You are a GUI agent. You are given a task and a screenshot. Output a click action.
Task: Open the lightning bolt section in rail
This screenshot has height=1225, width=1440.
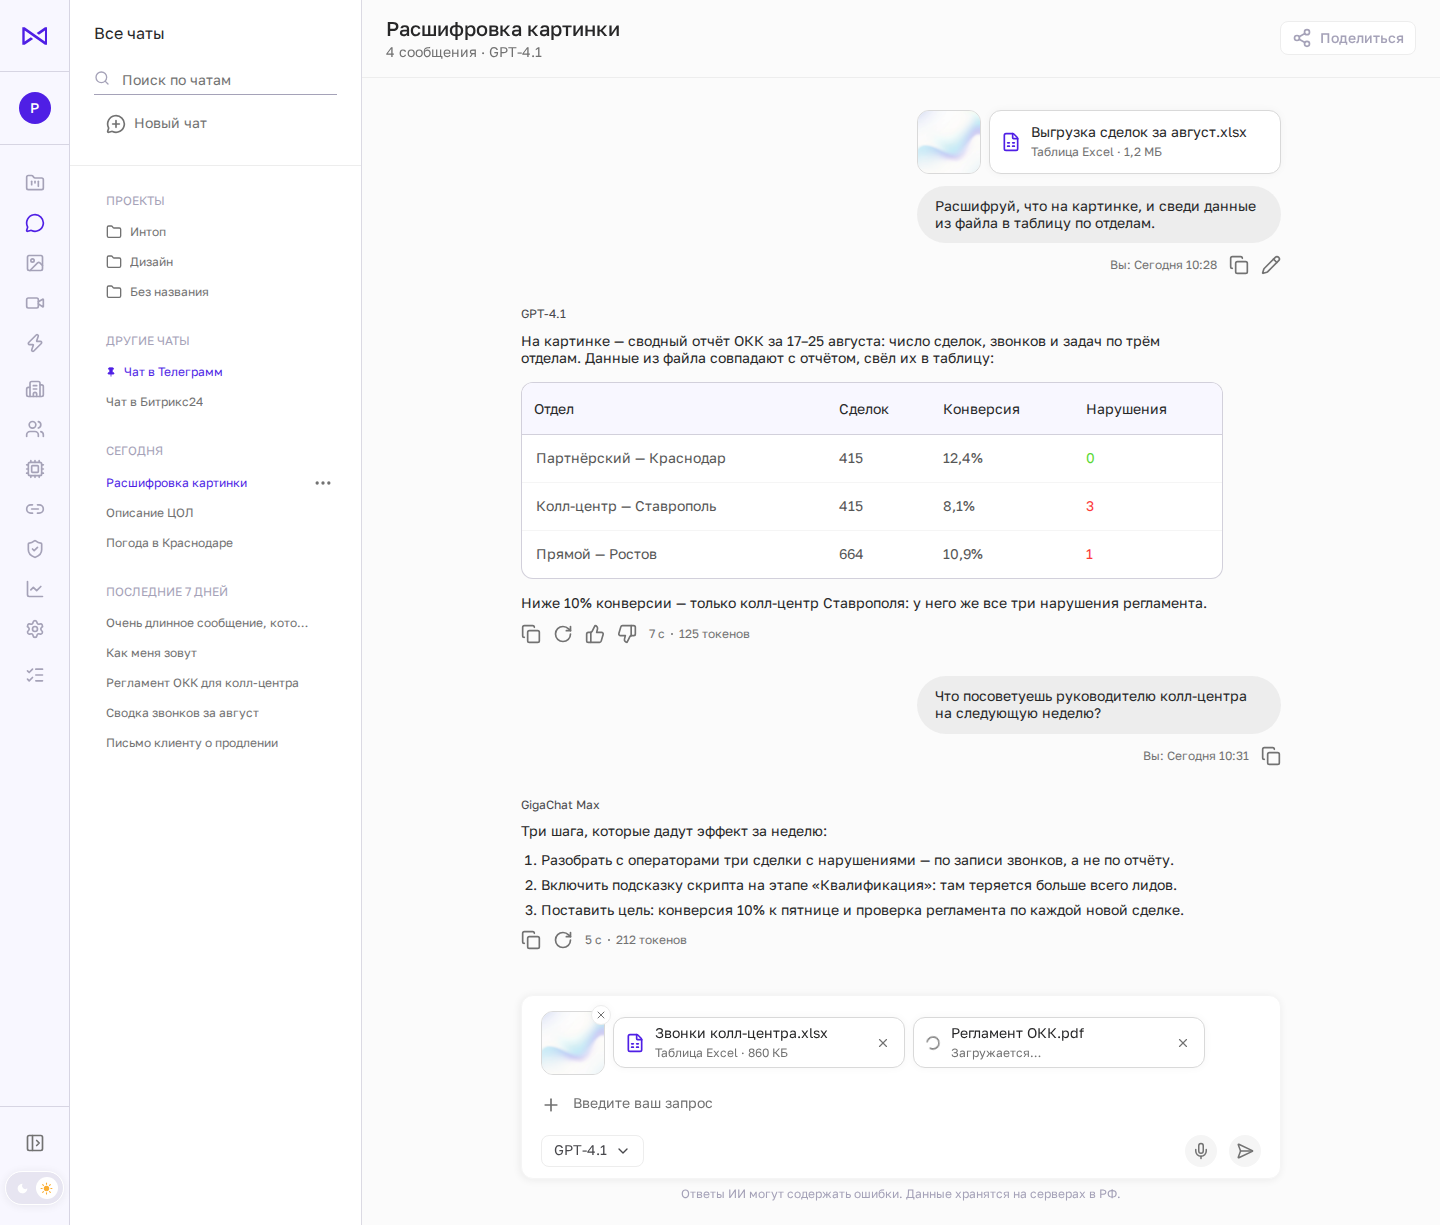point(35,343)
